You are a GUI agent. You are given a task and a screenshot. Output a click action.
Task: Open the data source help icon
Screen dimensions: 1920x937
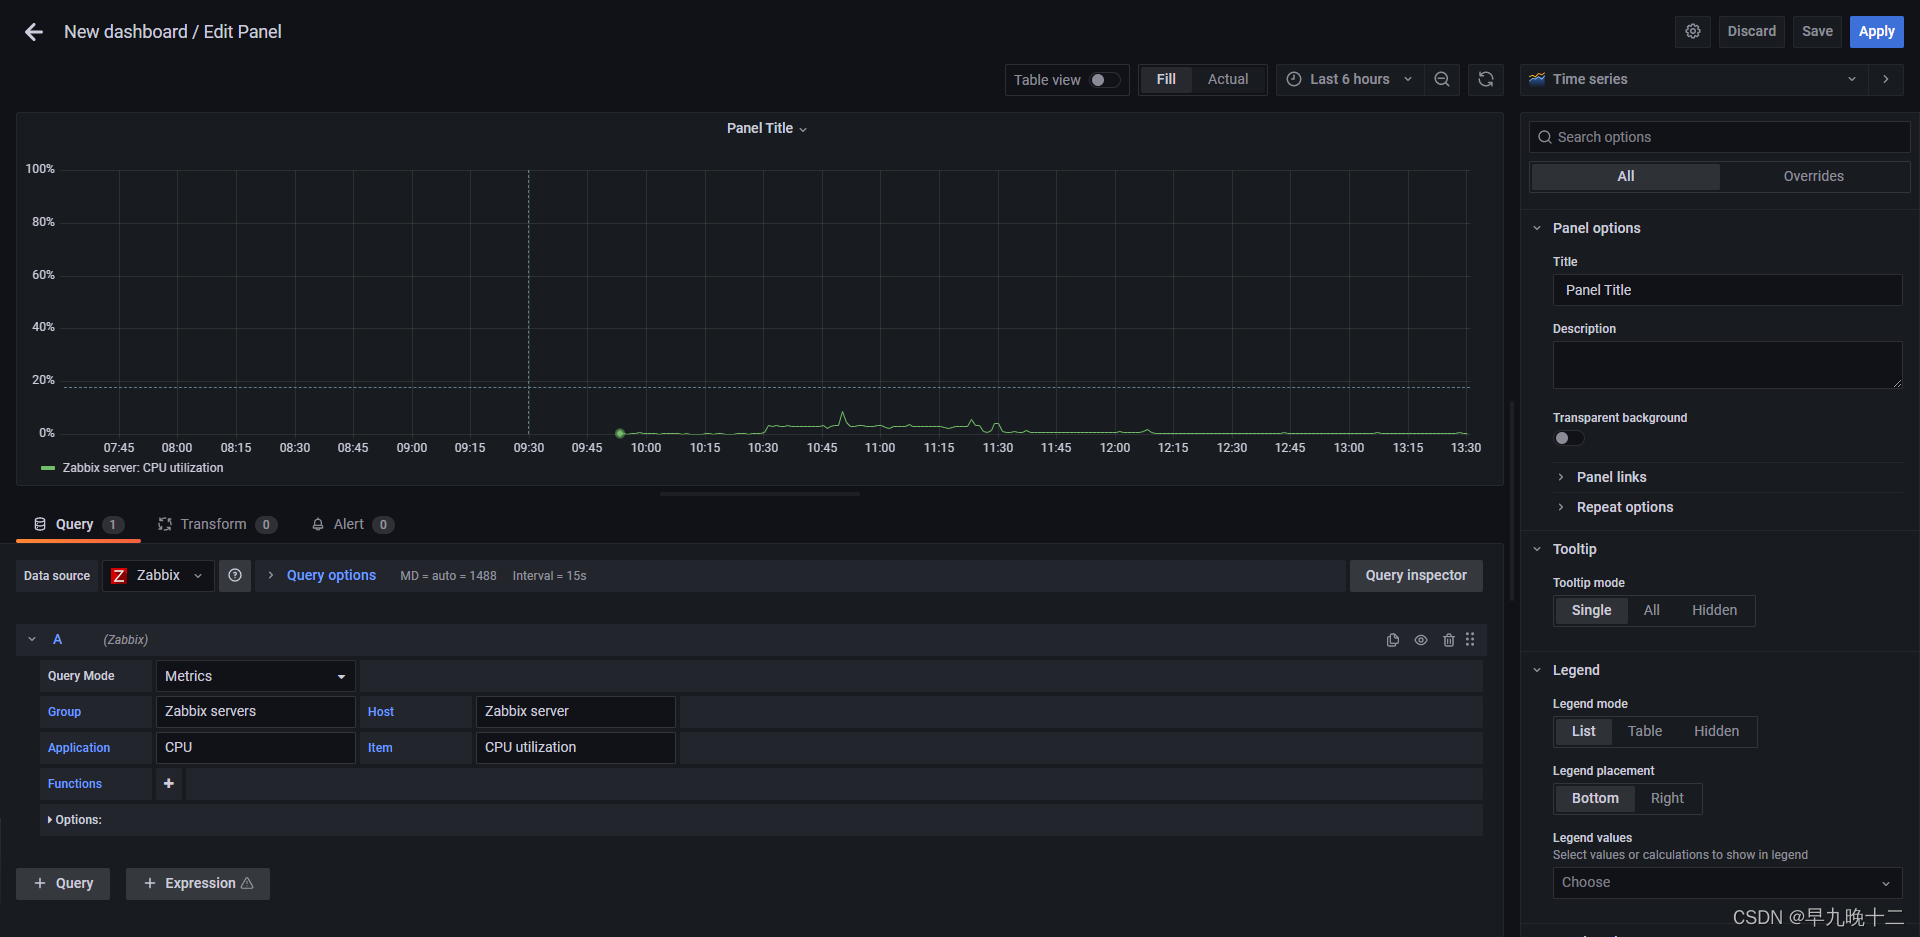point(235,575)
